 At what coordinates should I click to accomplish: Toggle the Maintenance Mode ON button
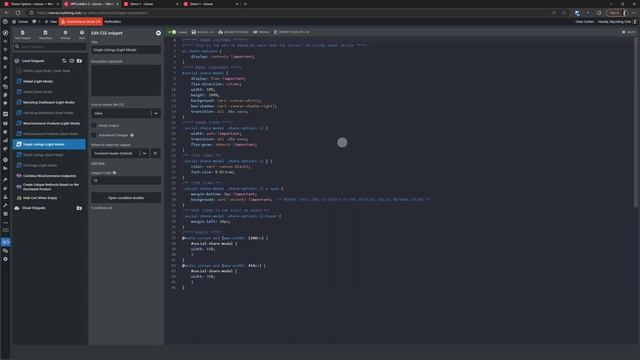(x=81, y=22)
